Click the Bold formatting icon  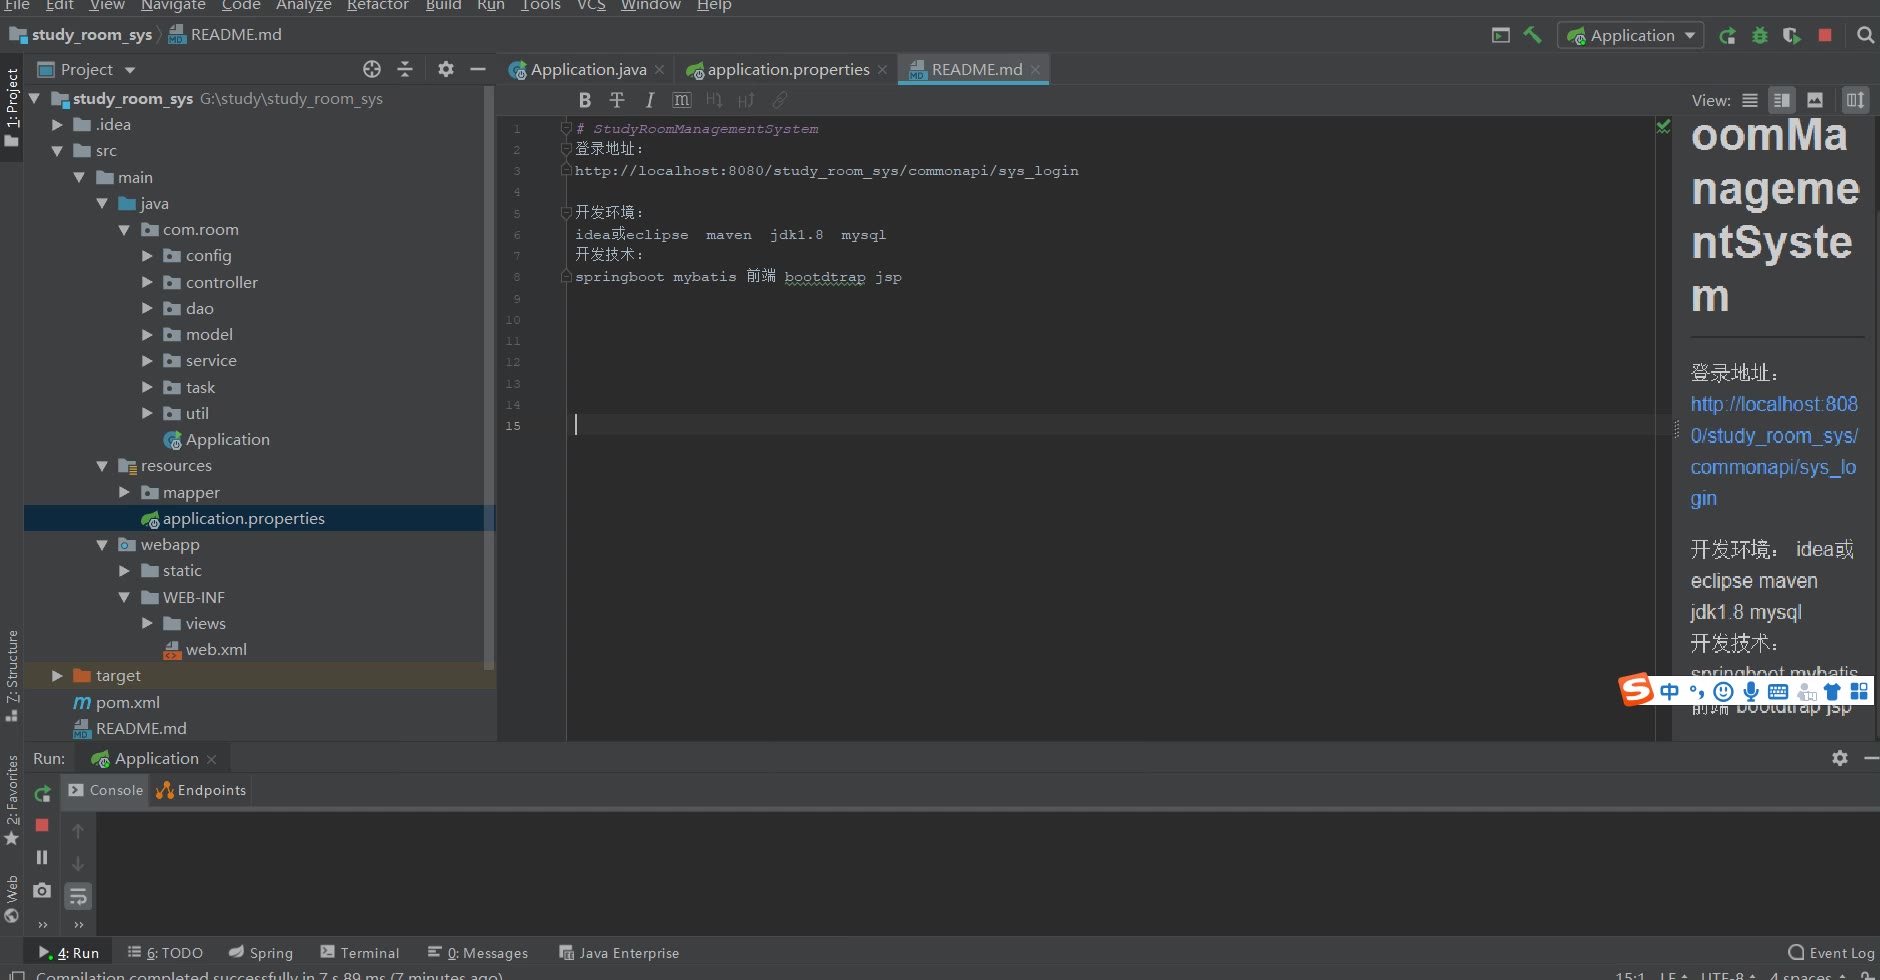click(x=585, y=100)
